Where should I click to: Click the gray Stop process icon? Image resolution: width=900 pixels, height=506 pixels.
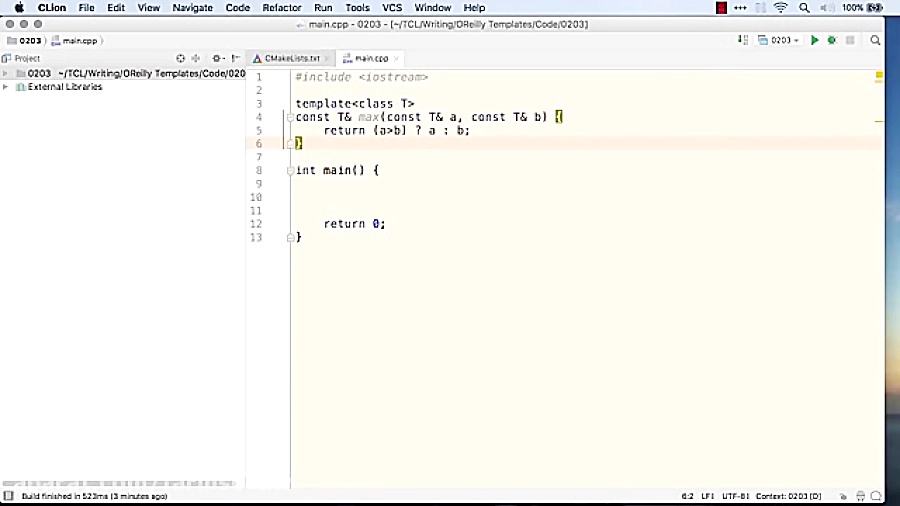pyautogui.click(x=850, y=40)
